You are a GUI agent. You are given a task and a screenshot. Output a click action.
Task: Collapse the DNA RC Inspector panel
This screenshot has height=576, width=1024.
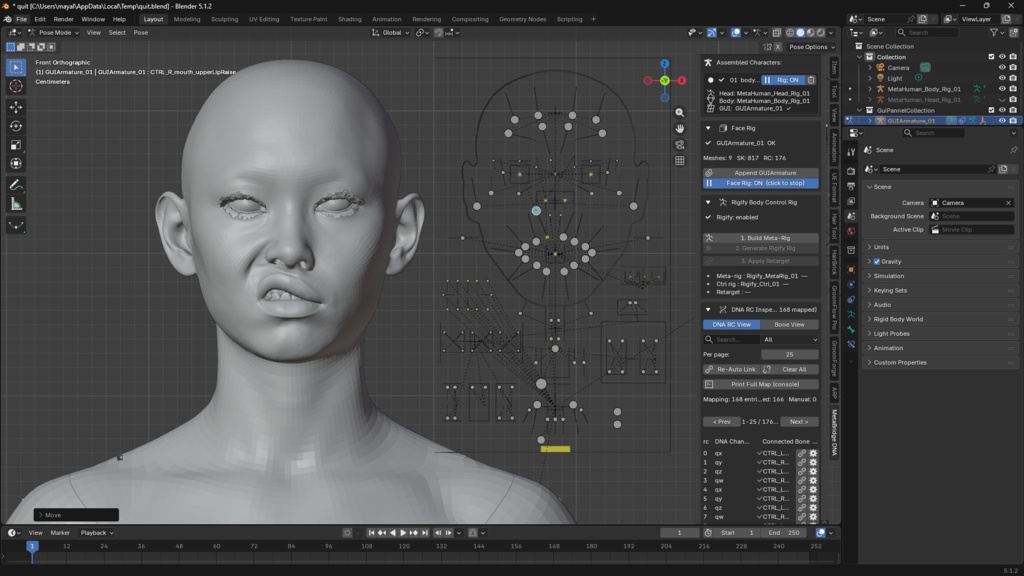coord(708,310)
